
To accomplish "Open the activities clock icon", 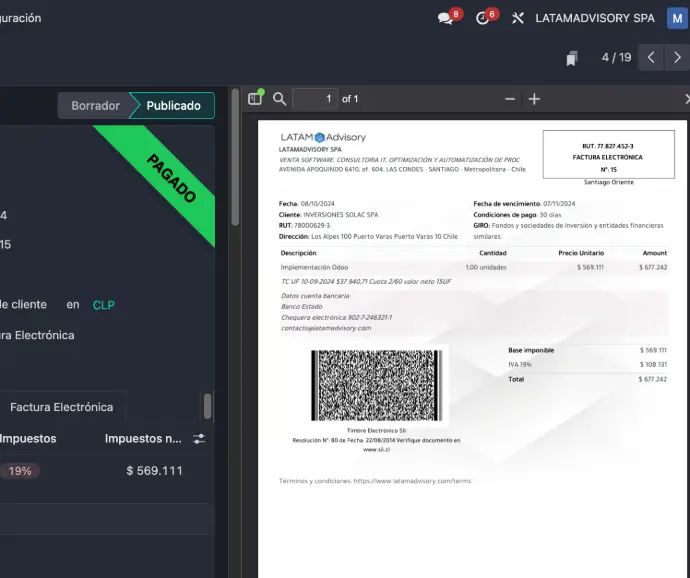I will tap(482, 18).
